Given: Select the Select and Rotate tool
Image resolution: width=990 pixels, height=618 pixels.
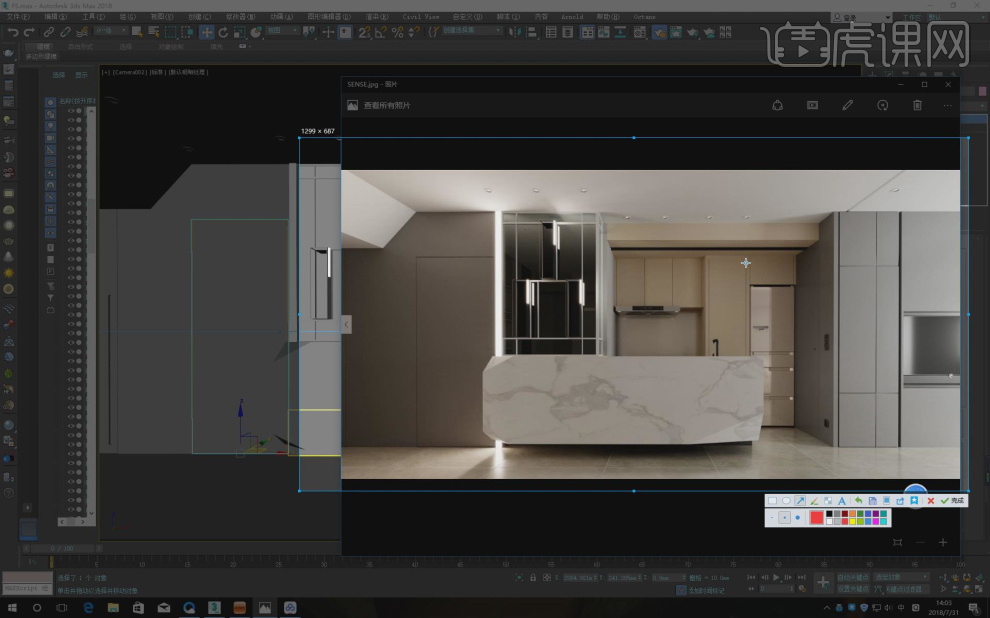Looking at the screenshot, I should click(223, 32).
